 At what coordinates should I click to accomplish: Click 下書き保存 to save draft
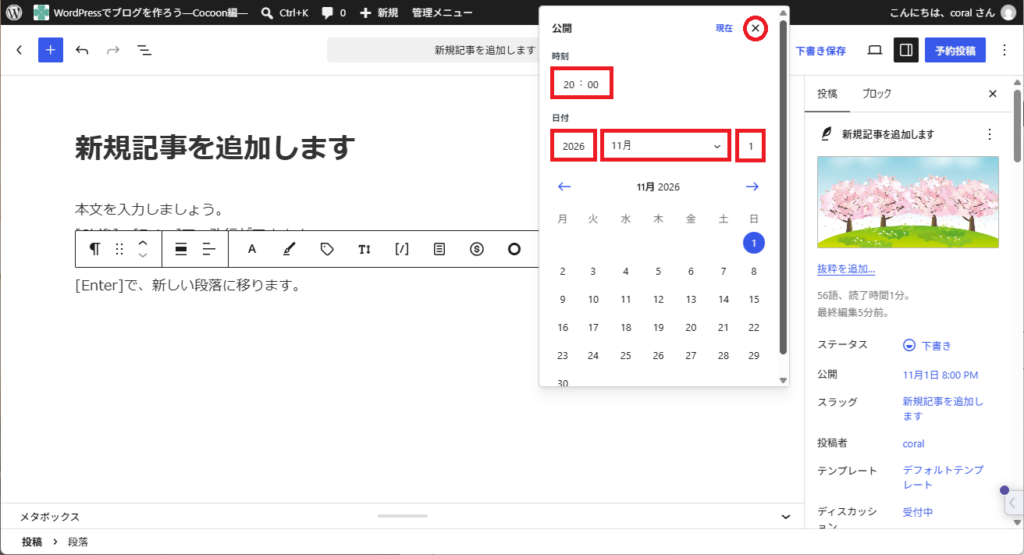click(x=820, y=50)
